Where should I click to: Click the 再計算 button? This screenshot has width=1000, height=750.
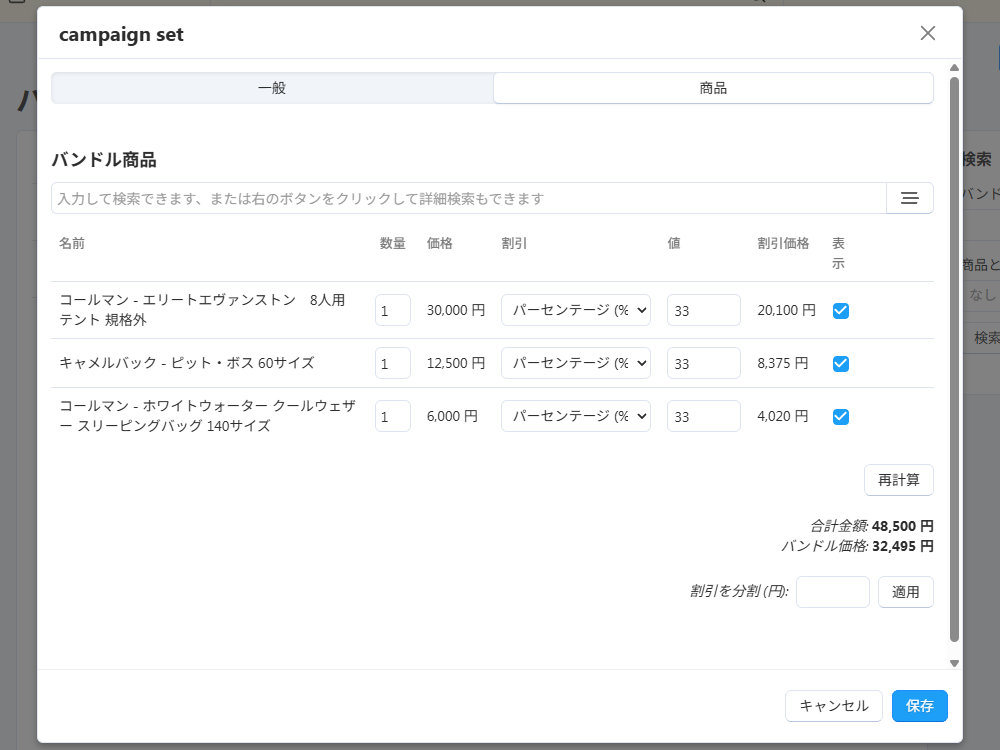898,480
